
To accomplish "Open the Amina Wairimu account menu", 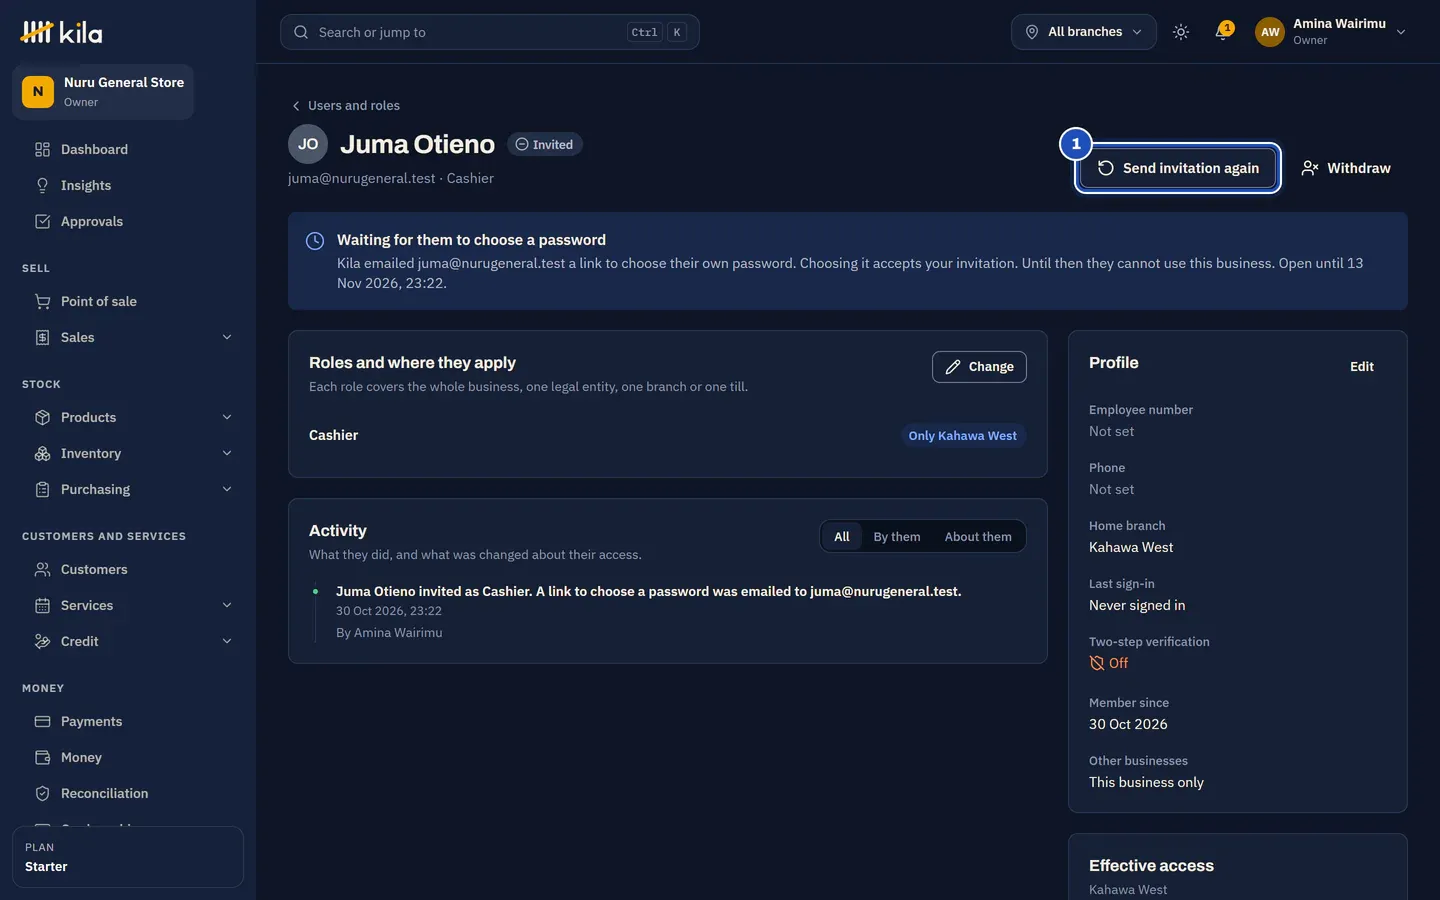I will tap(1331, 32).
